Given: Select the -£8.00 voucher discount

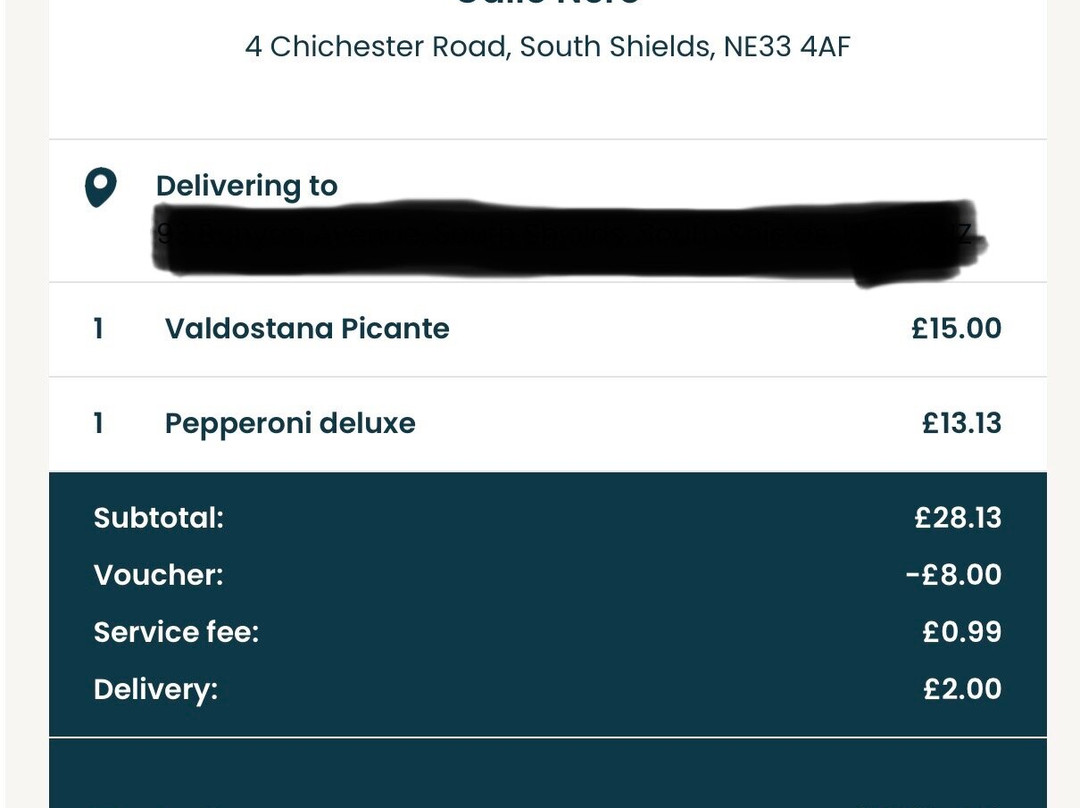Looking at the screenshot, I should pyautogui.click(x=953, y=575).
